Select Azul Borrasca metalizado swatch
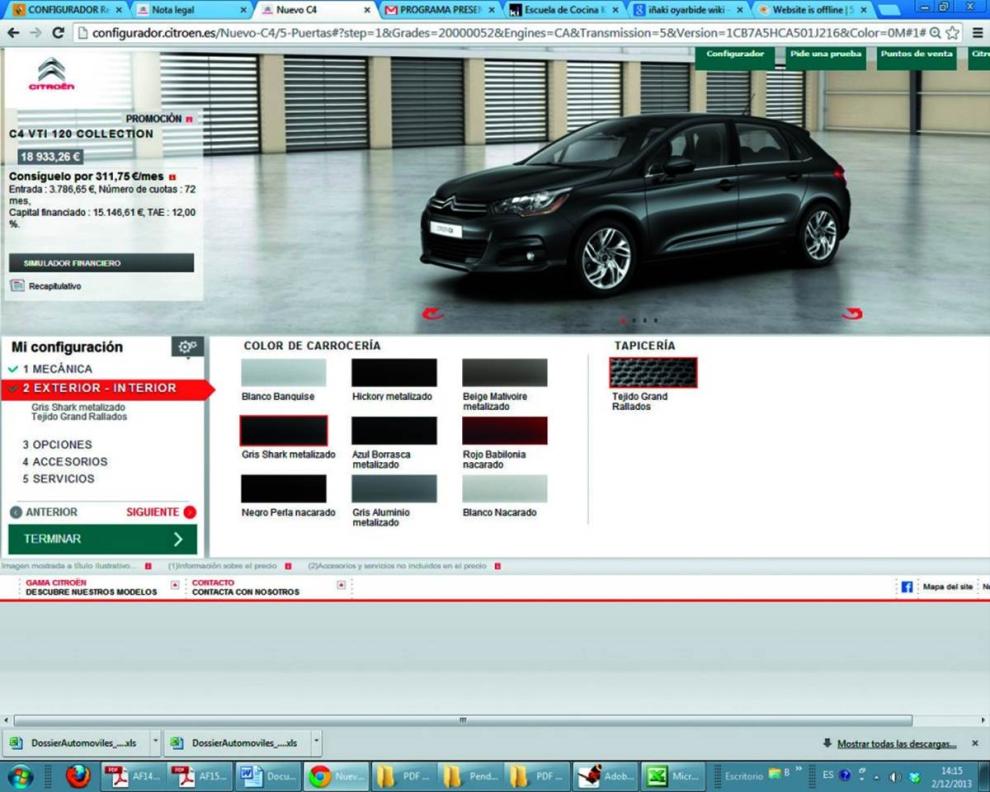Screen dimensions: 990x792 (x=394, y=431)
